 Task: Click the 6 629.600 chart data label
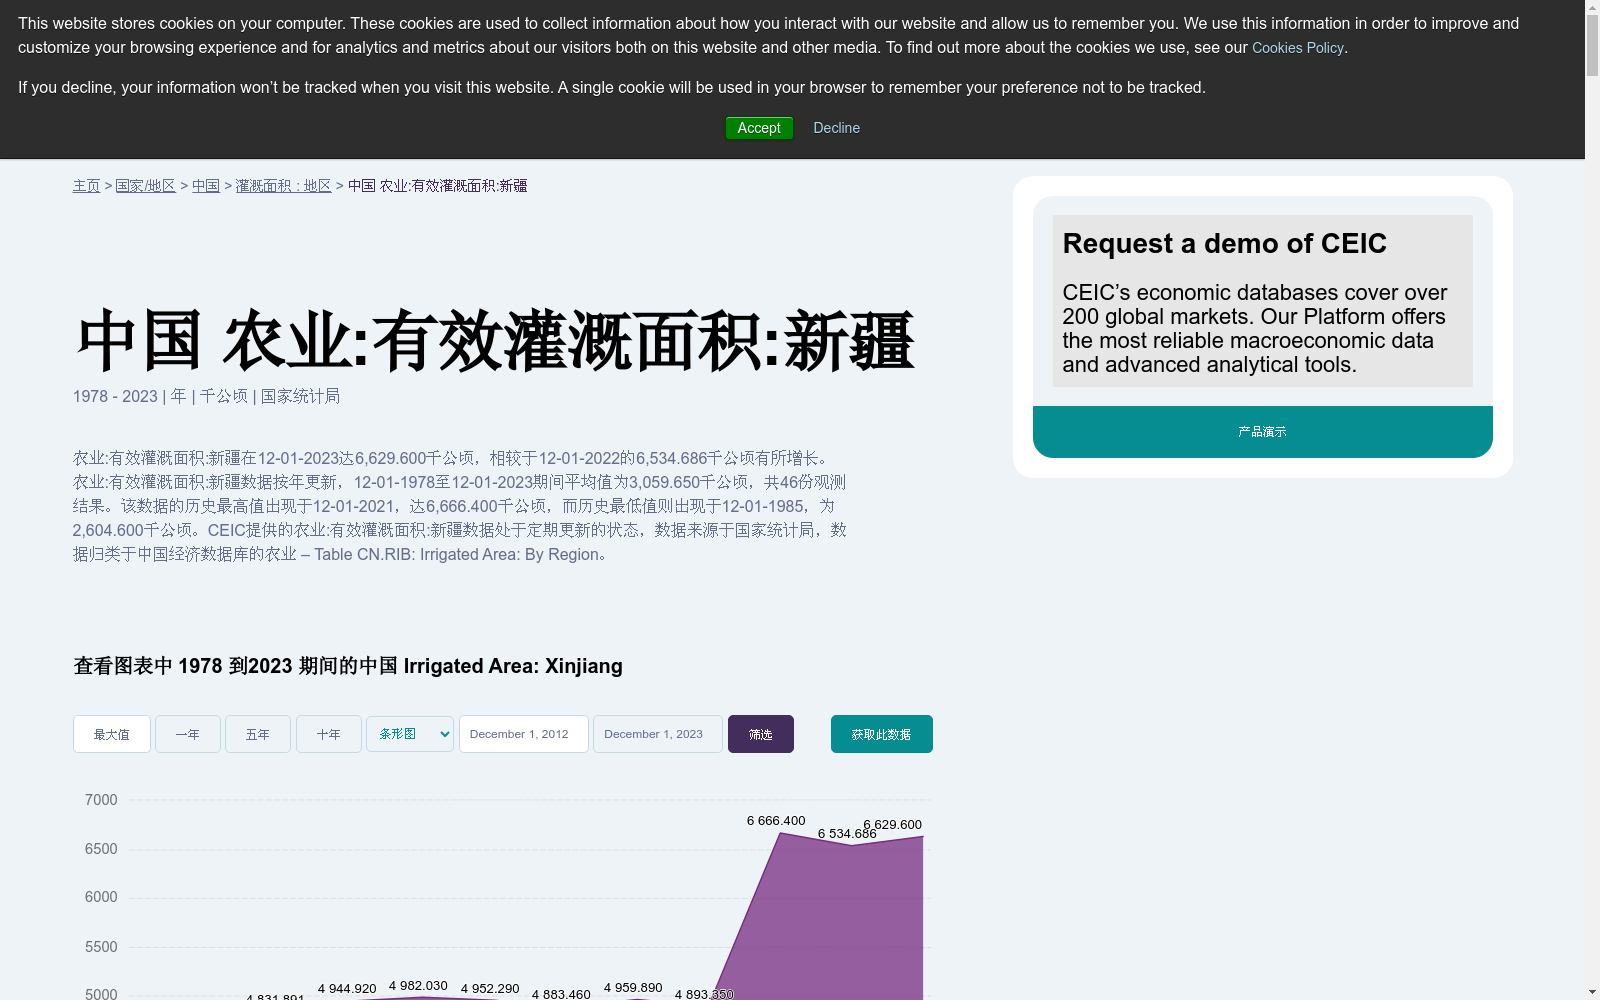click(893, 825)
